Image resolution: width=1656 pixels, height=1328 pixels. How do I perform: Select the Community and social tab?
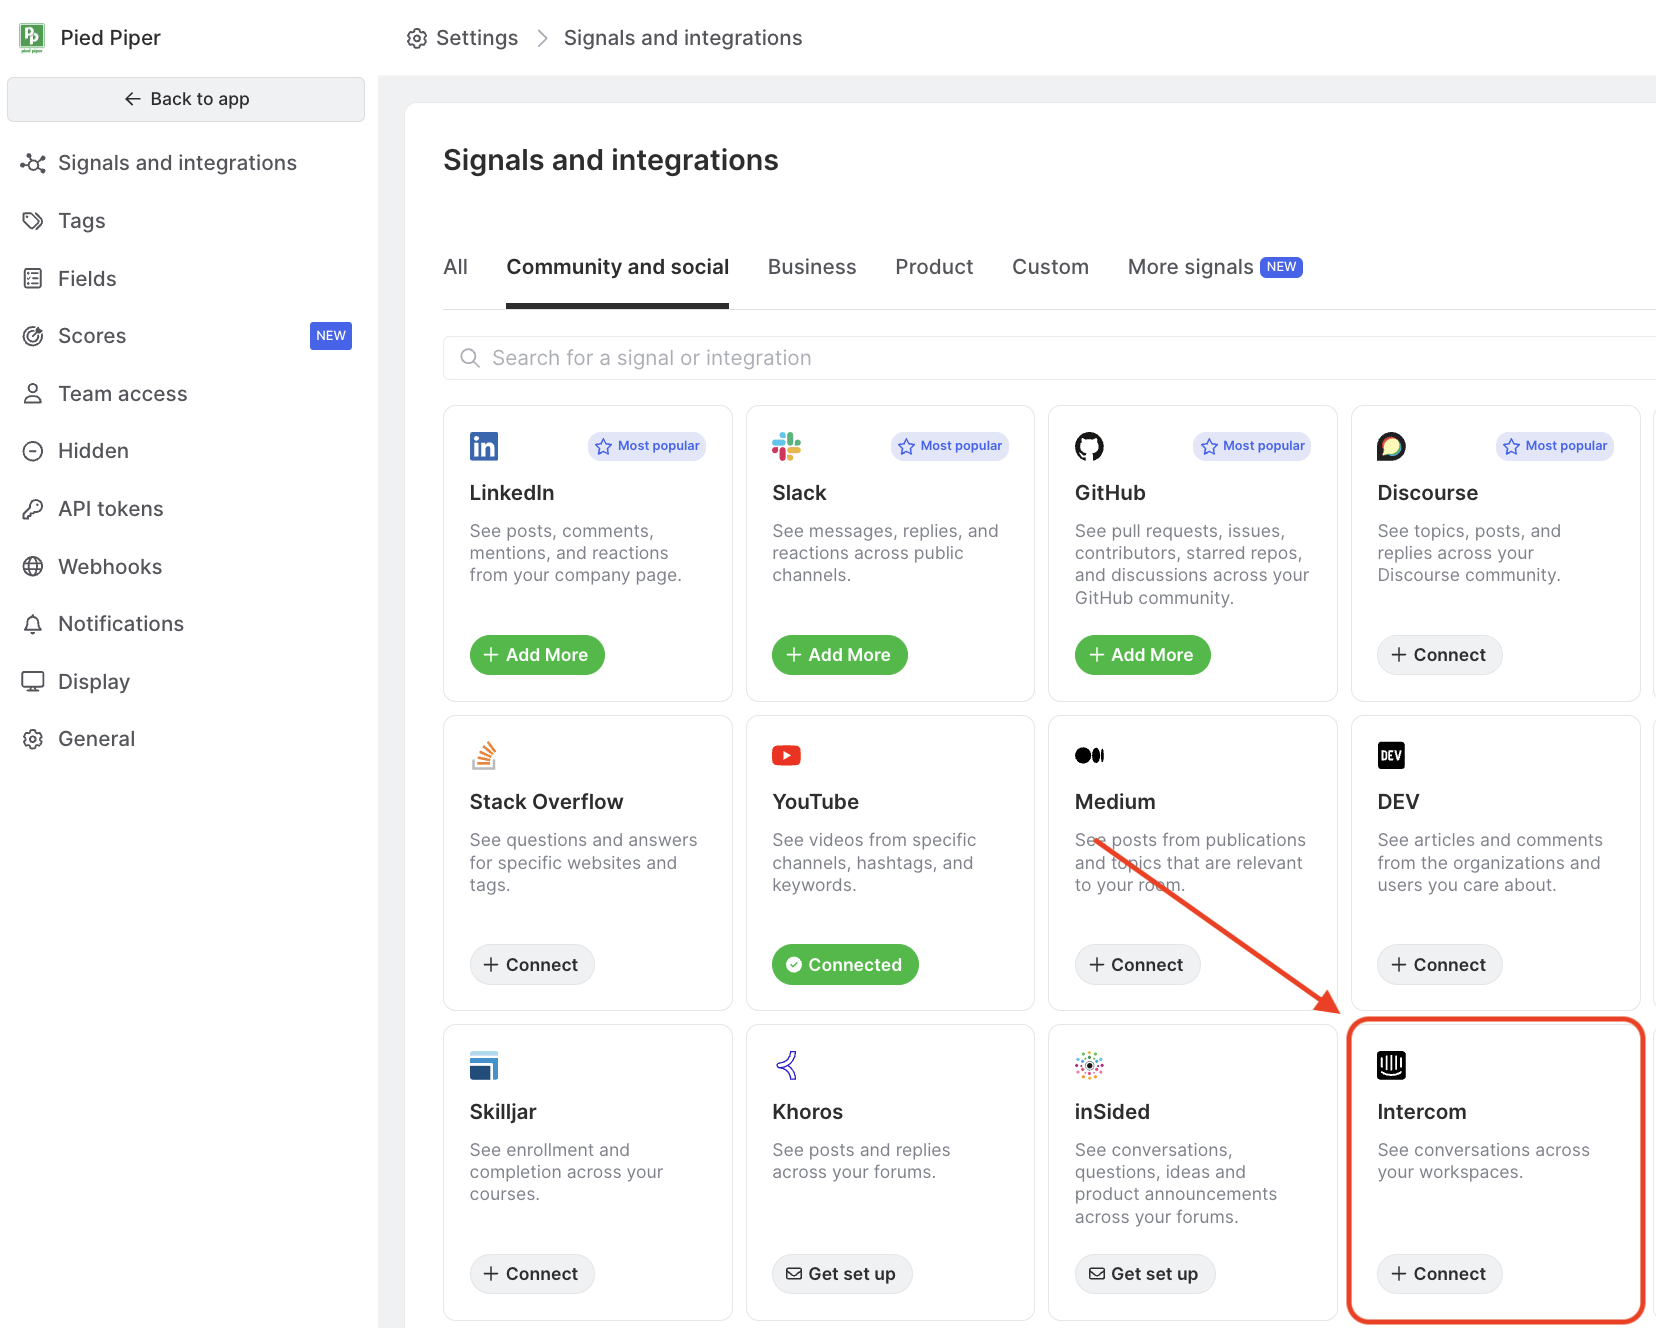[617, 267]
